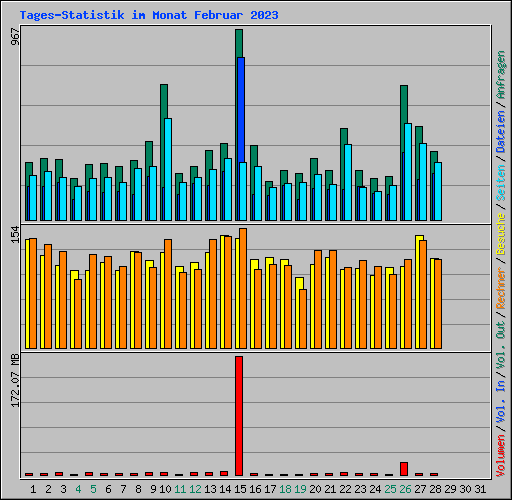
Task: Click the 172.07 MB y-axis label
Action: (x=15, y=380)
